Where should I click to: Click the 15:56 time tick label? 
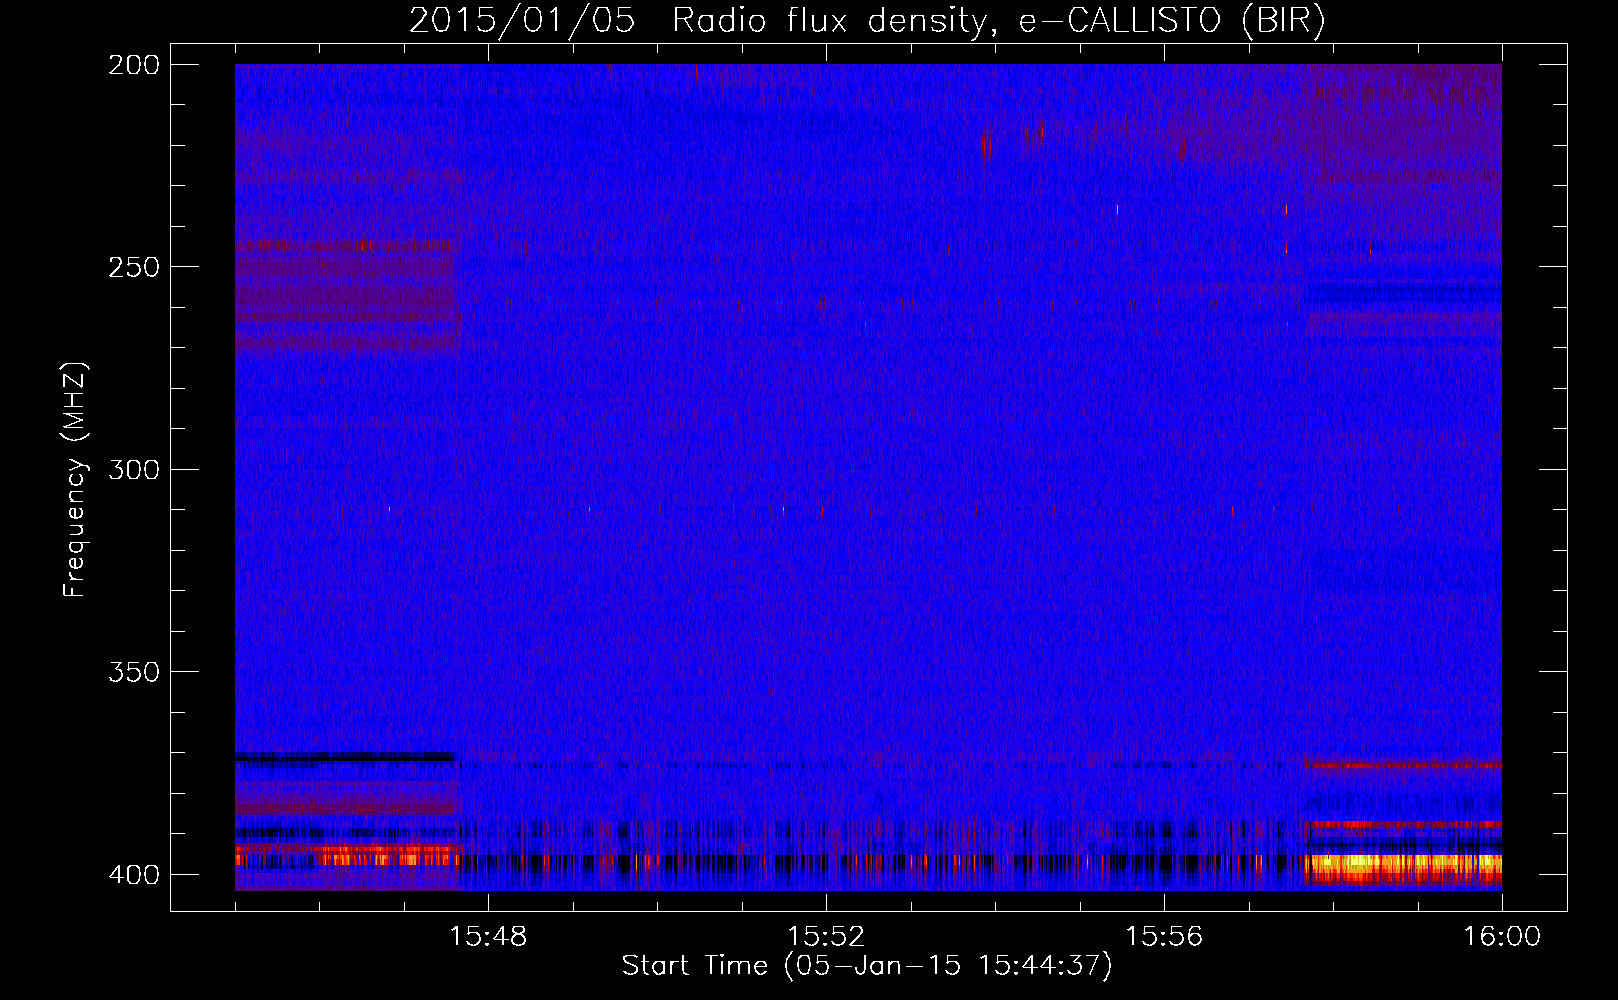(x=1164, y=936)
